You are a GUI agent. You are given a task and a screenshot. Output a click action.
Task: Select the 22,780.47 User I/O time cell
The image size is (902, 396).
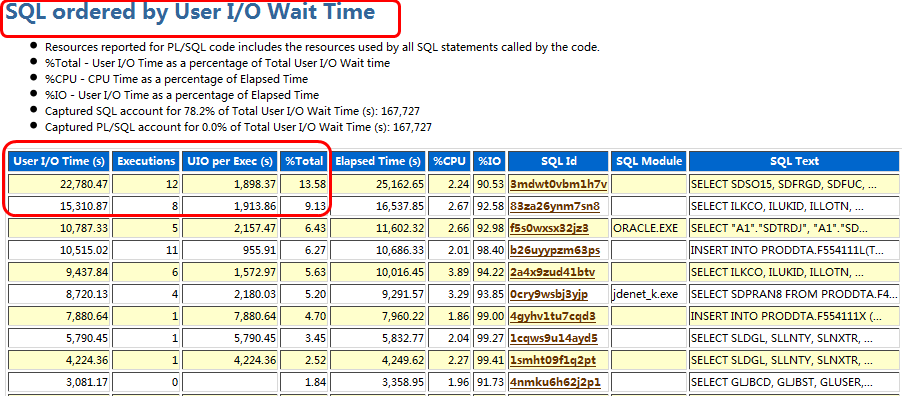pyautogui.click(x=59, y=184)
